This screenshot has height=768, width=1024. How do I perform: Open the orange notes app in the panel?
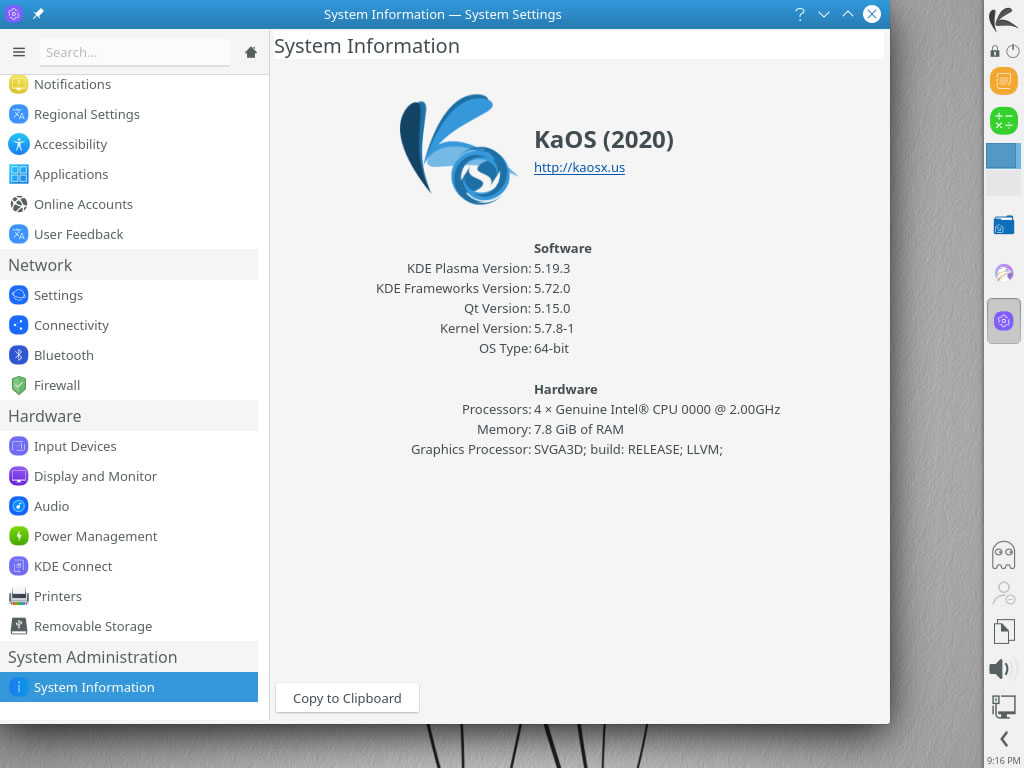pos(1004,82)
